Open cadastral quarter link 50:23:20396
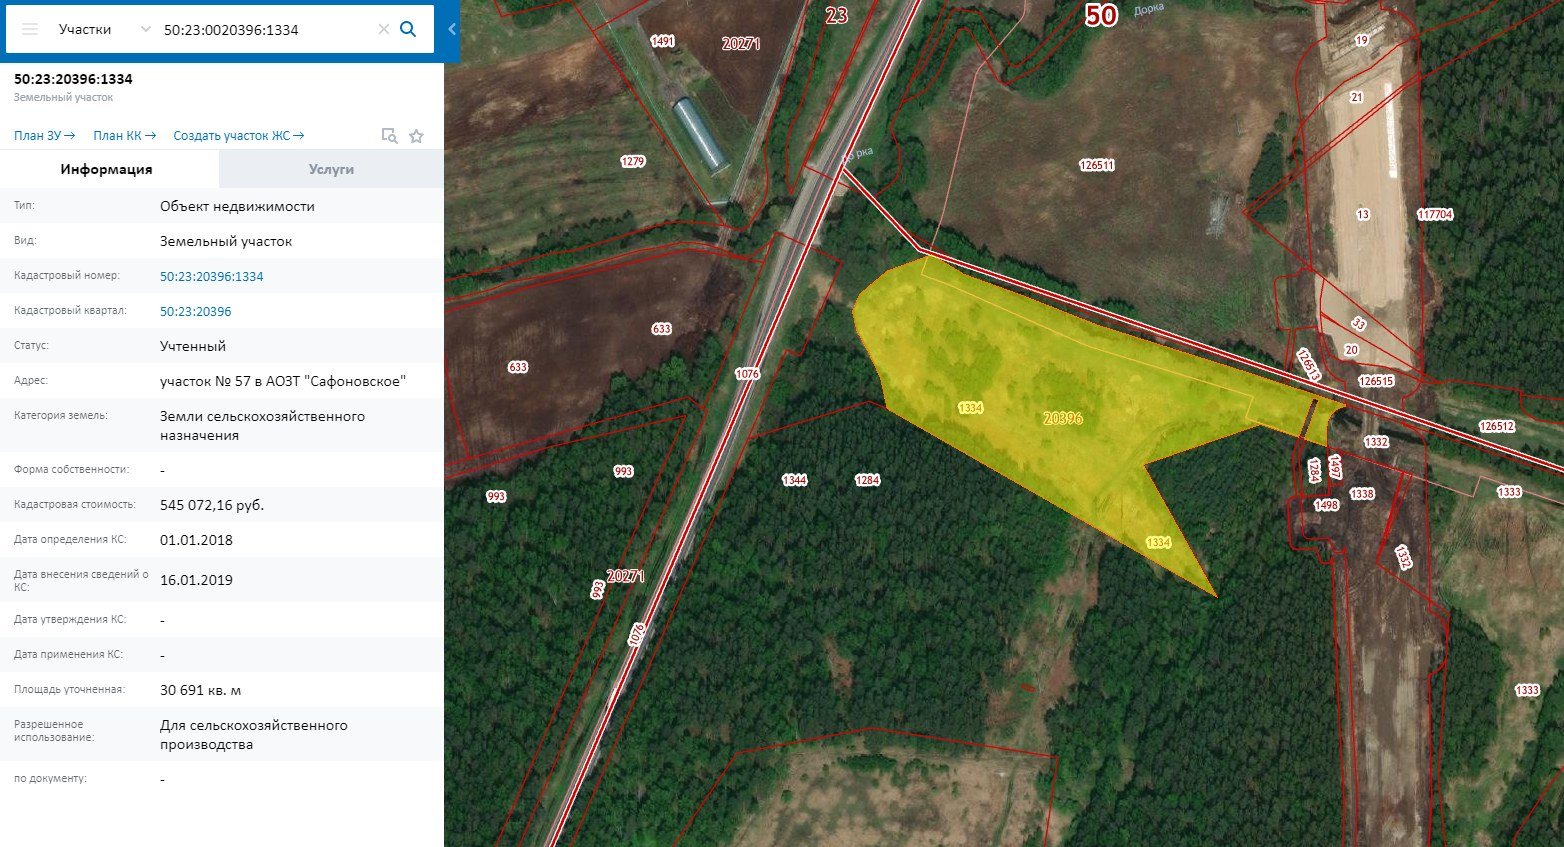The width and height of the screenshot is (1564, 847). coord(196,311)
